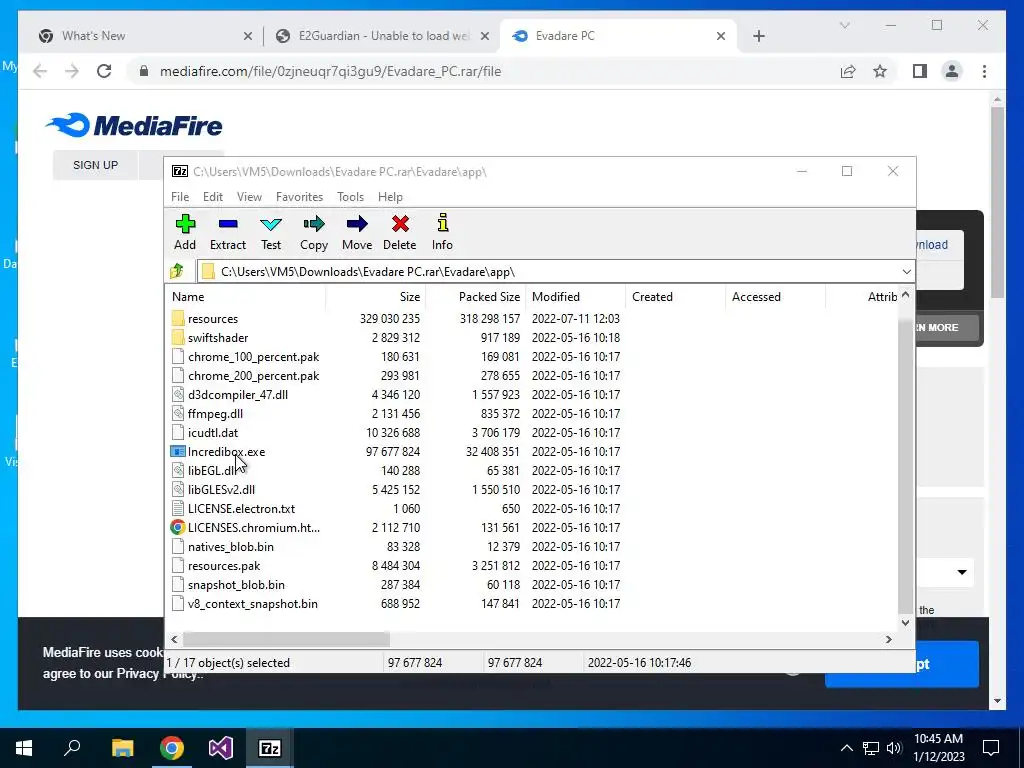Sort by the Size column header

(x=376, y=296)
